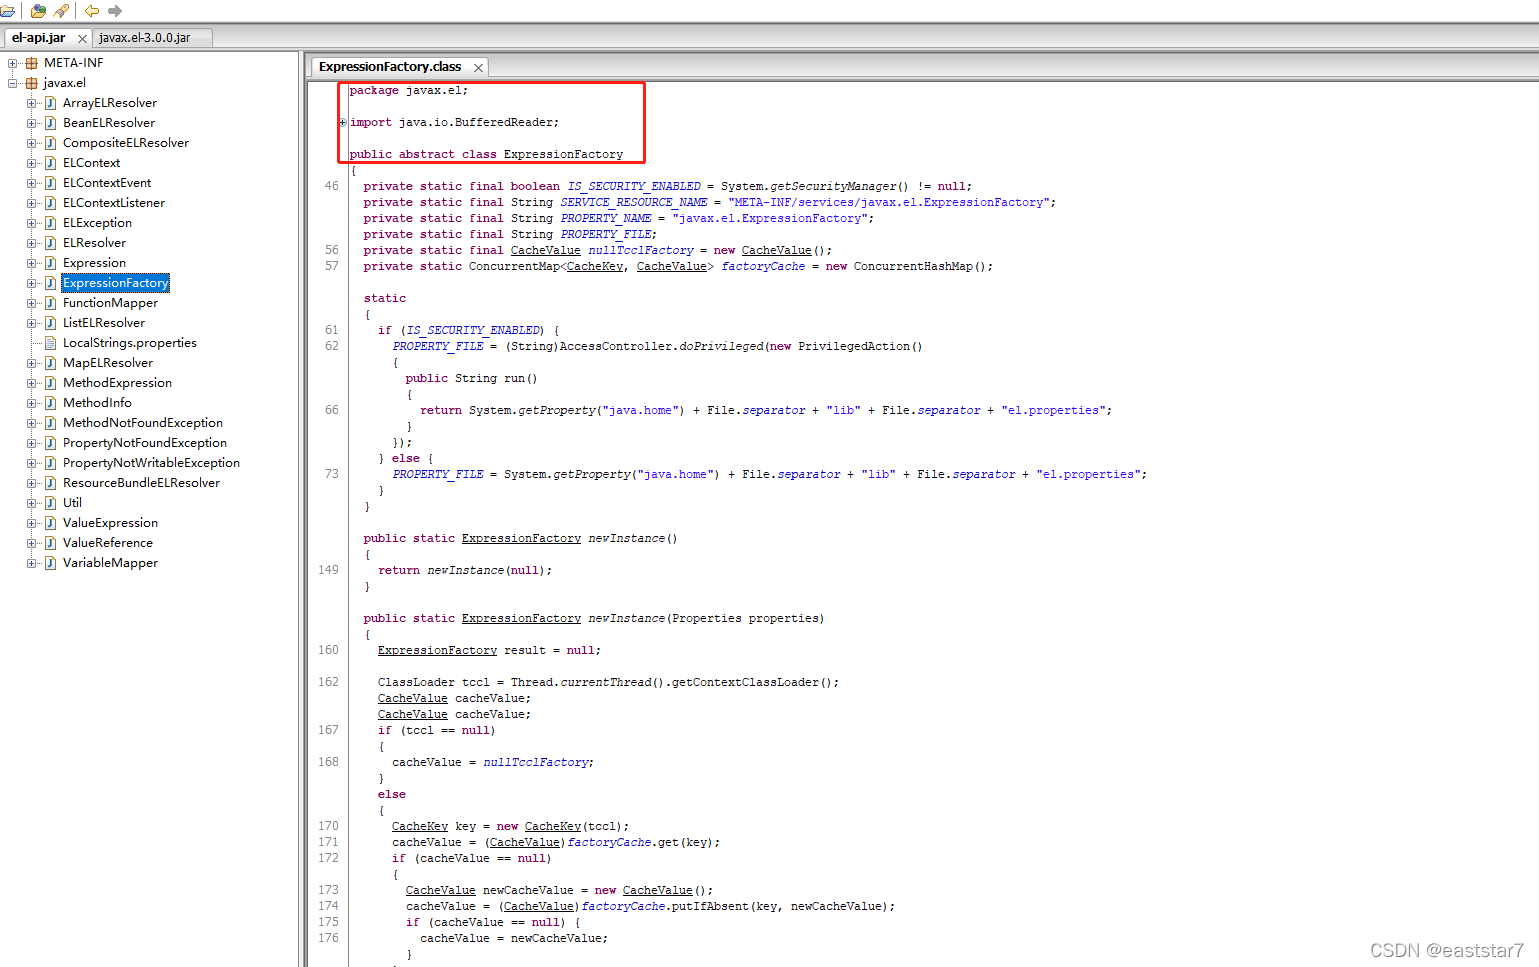
Task: Click the MethodInfo class file icon
Action: (50, 403)
